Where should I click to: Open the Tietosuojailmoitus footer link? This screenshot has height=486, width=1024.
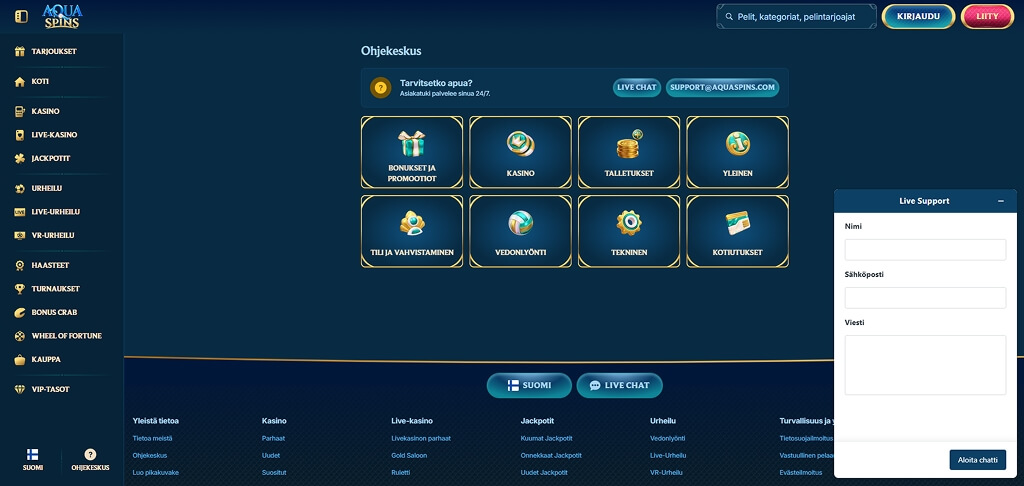(x=806, y=438)
